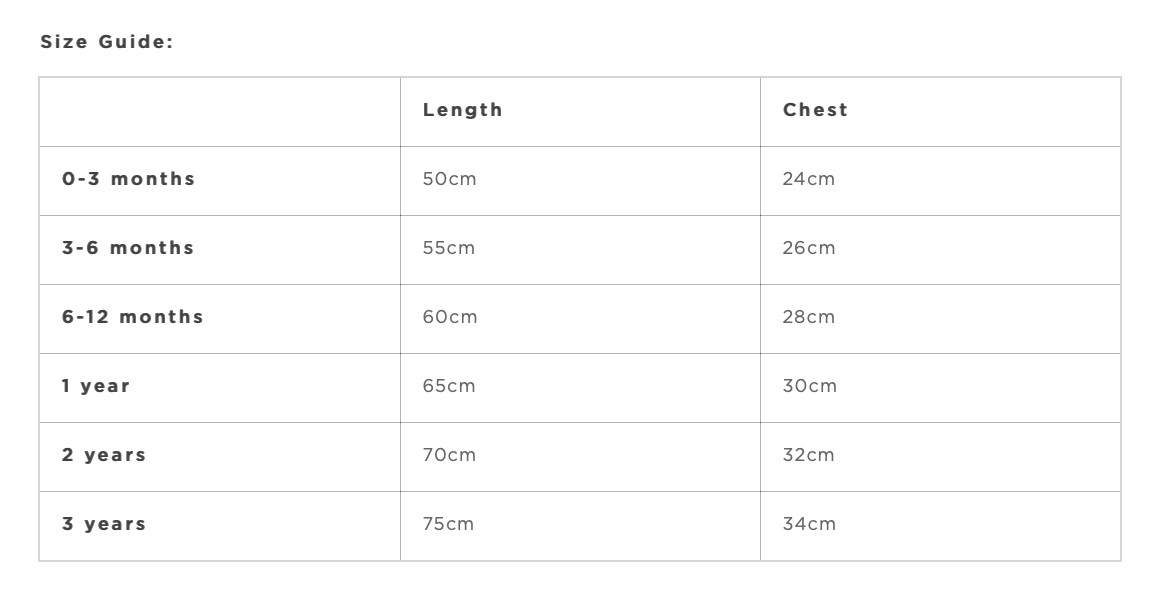Select the 26cm chest cell

tap(809, 248)
